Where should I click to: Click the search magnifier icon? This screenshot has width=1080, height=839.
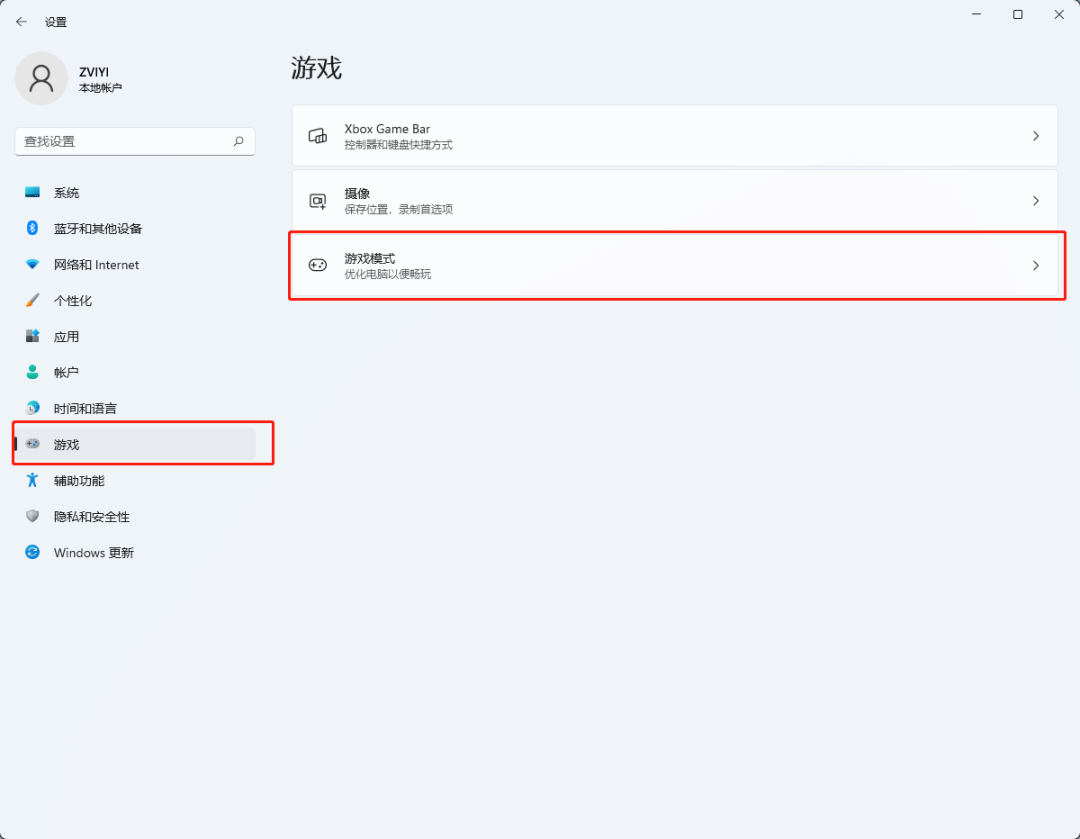pyautogui.click(x=239, y=141)
